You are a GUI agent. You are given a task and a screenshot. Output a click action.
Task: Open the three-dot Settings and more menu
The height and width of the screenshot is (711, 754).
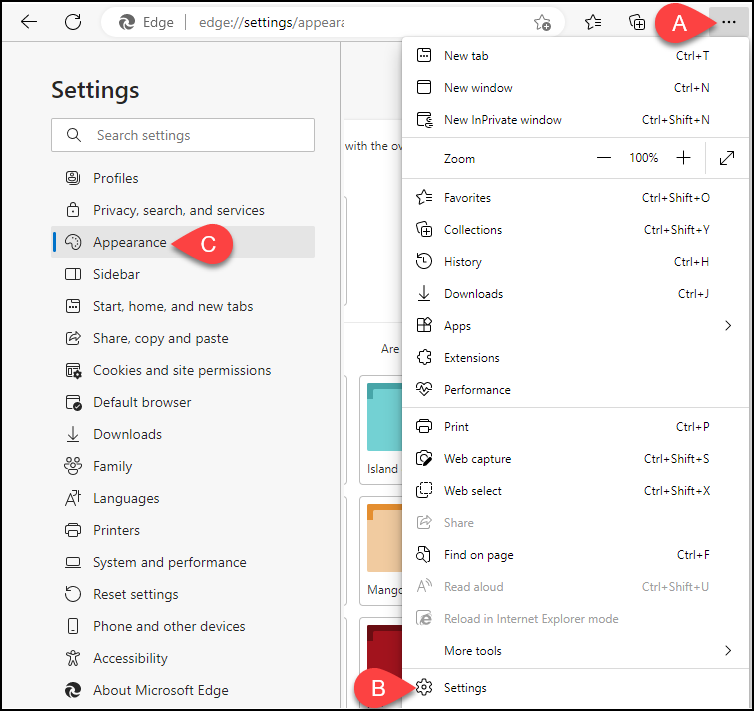[x=729, y=22]
